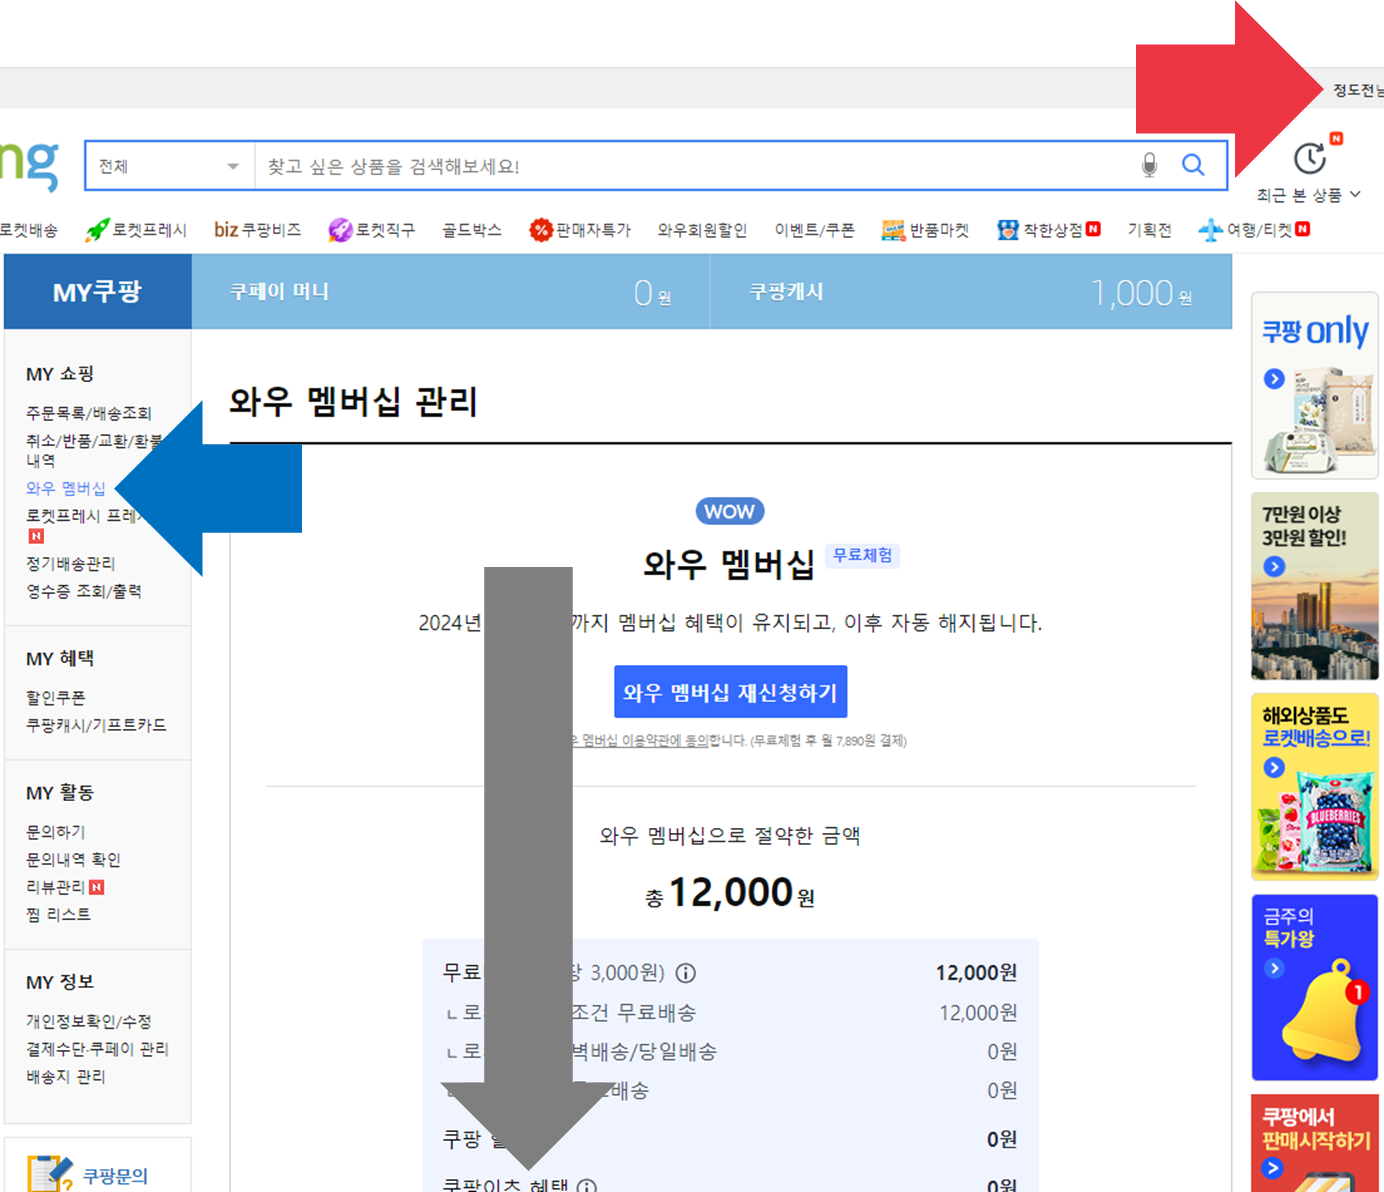Click the store icon beside 착한상점
This screenshot has width=1384, height=1192.
point(1008,230)
